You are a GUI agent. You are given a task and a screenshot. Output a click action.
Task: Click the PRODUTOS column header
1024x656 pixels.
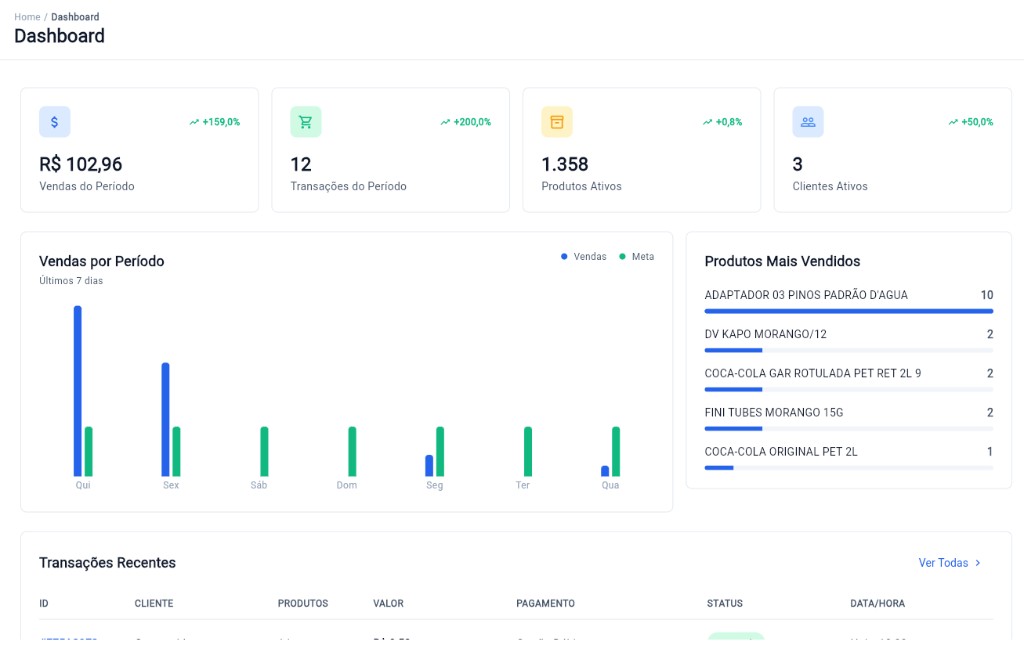click(x=303, y=603)
